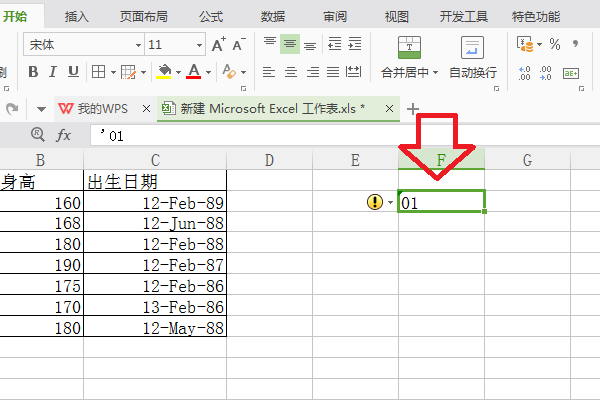
Task: Add a new document tab with plus
Action: 412,109
